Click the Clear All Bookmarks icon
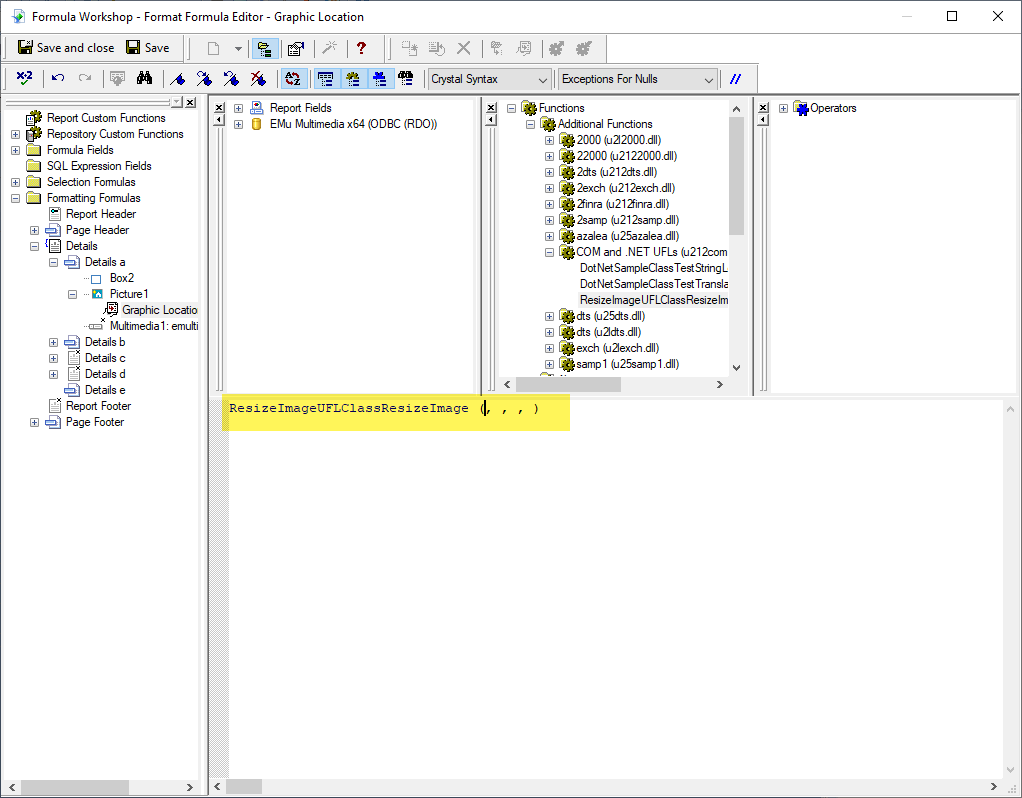The width and height of the screenshot is (1022, 798). (x=258, y=78)
